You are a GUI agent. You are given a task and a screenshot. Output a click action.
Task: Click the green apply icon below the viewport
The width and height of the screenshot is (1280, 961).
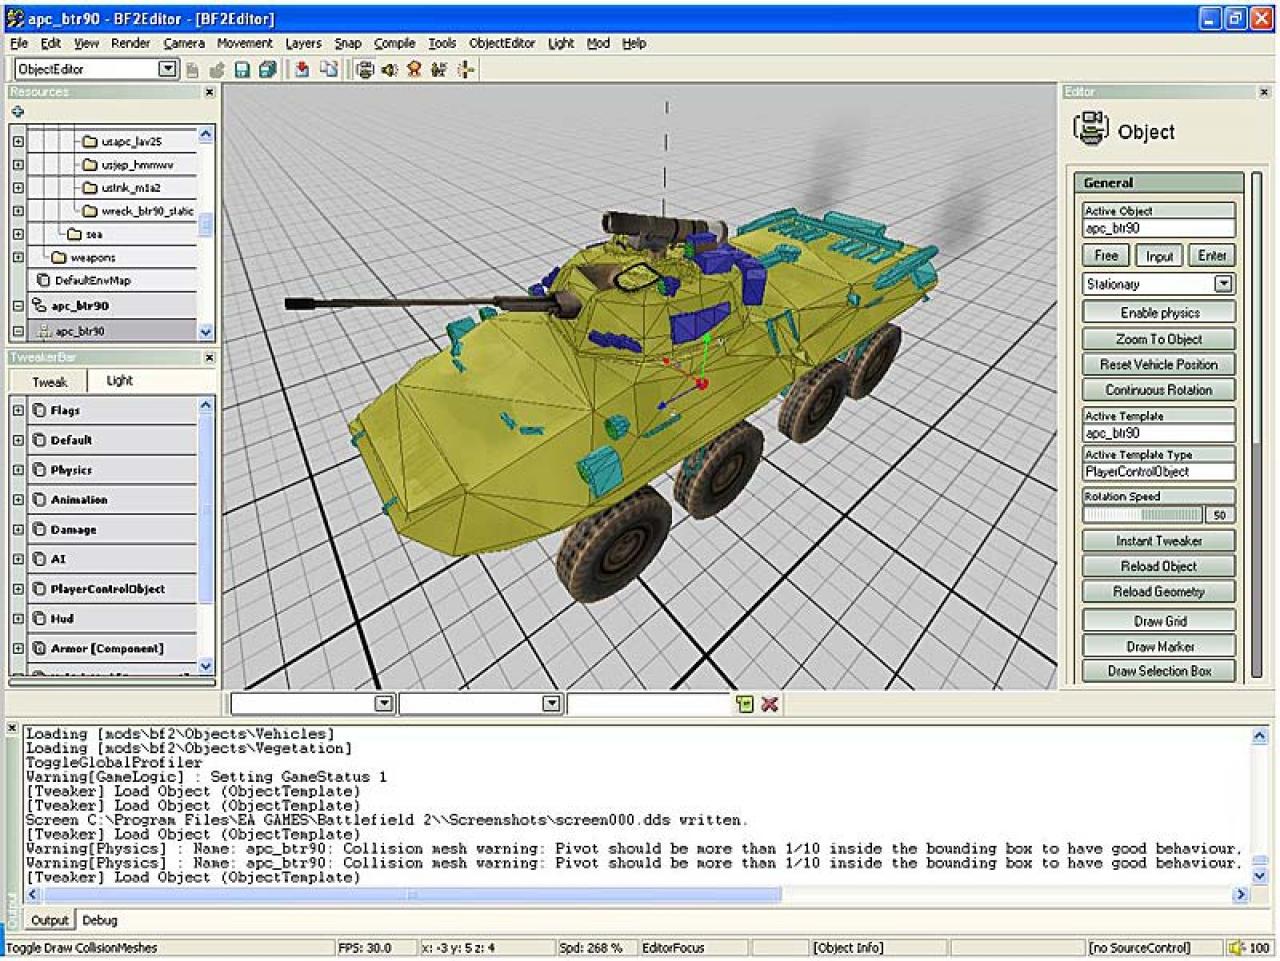coord(745,704)
